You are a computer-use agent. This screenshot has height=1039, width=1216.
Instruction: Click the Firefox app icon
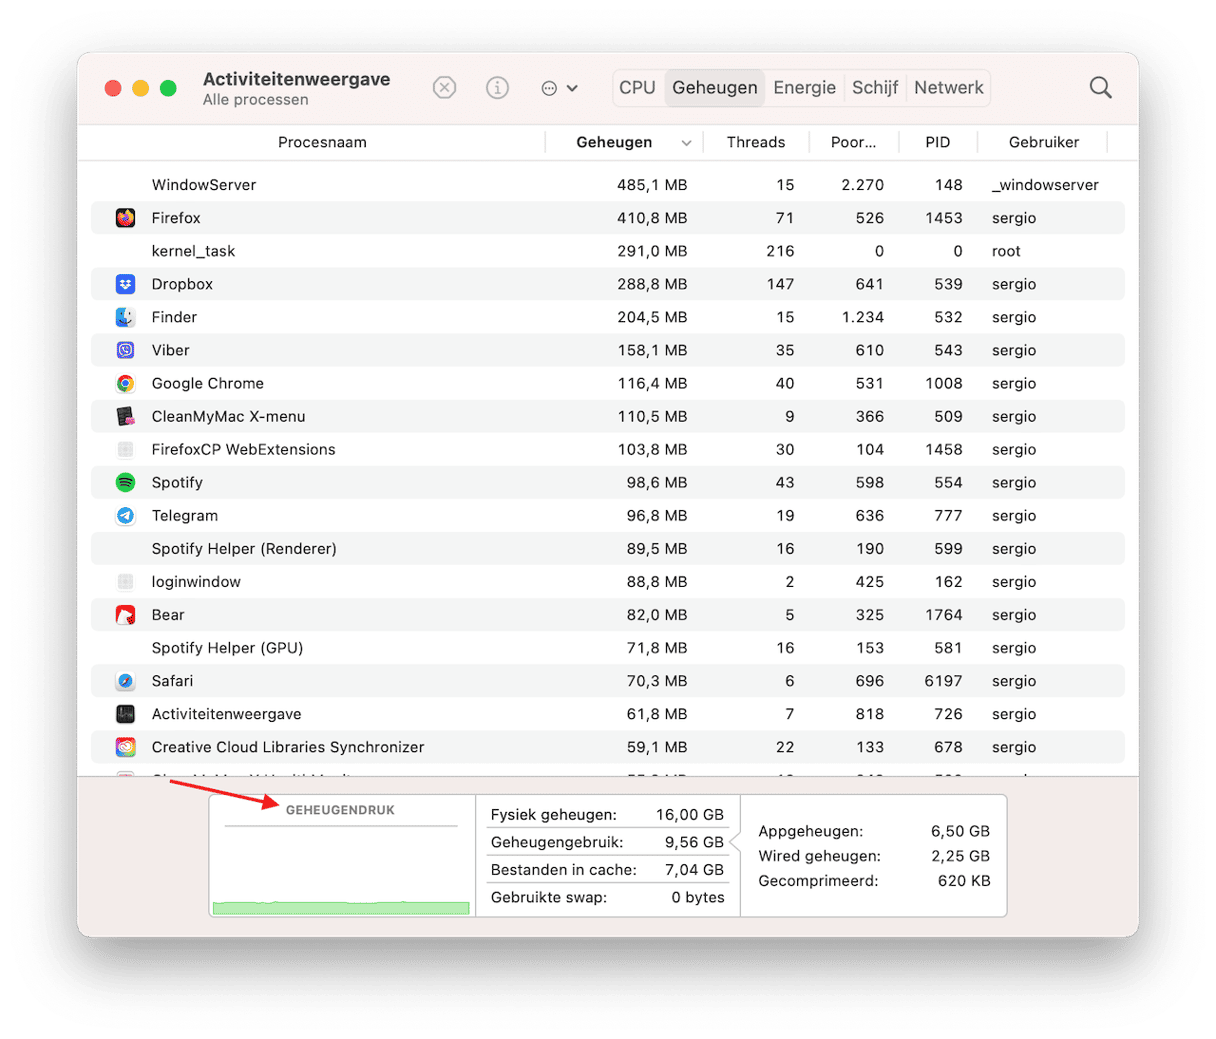(125, 218)
